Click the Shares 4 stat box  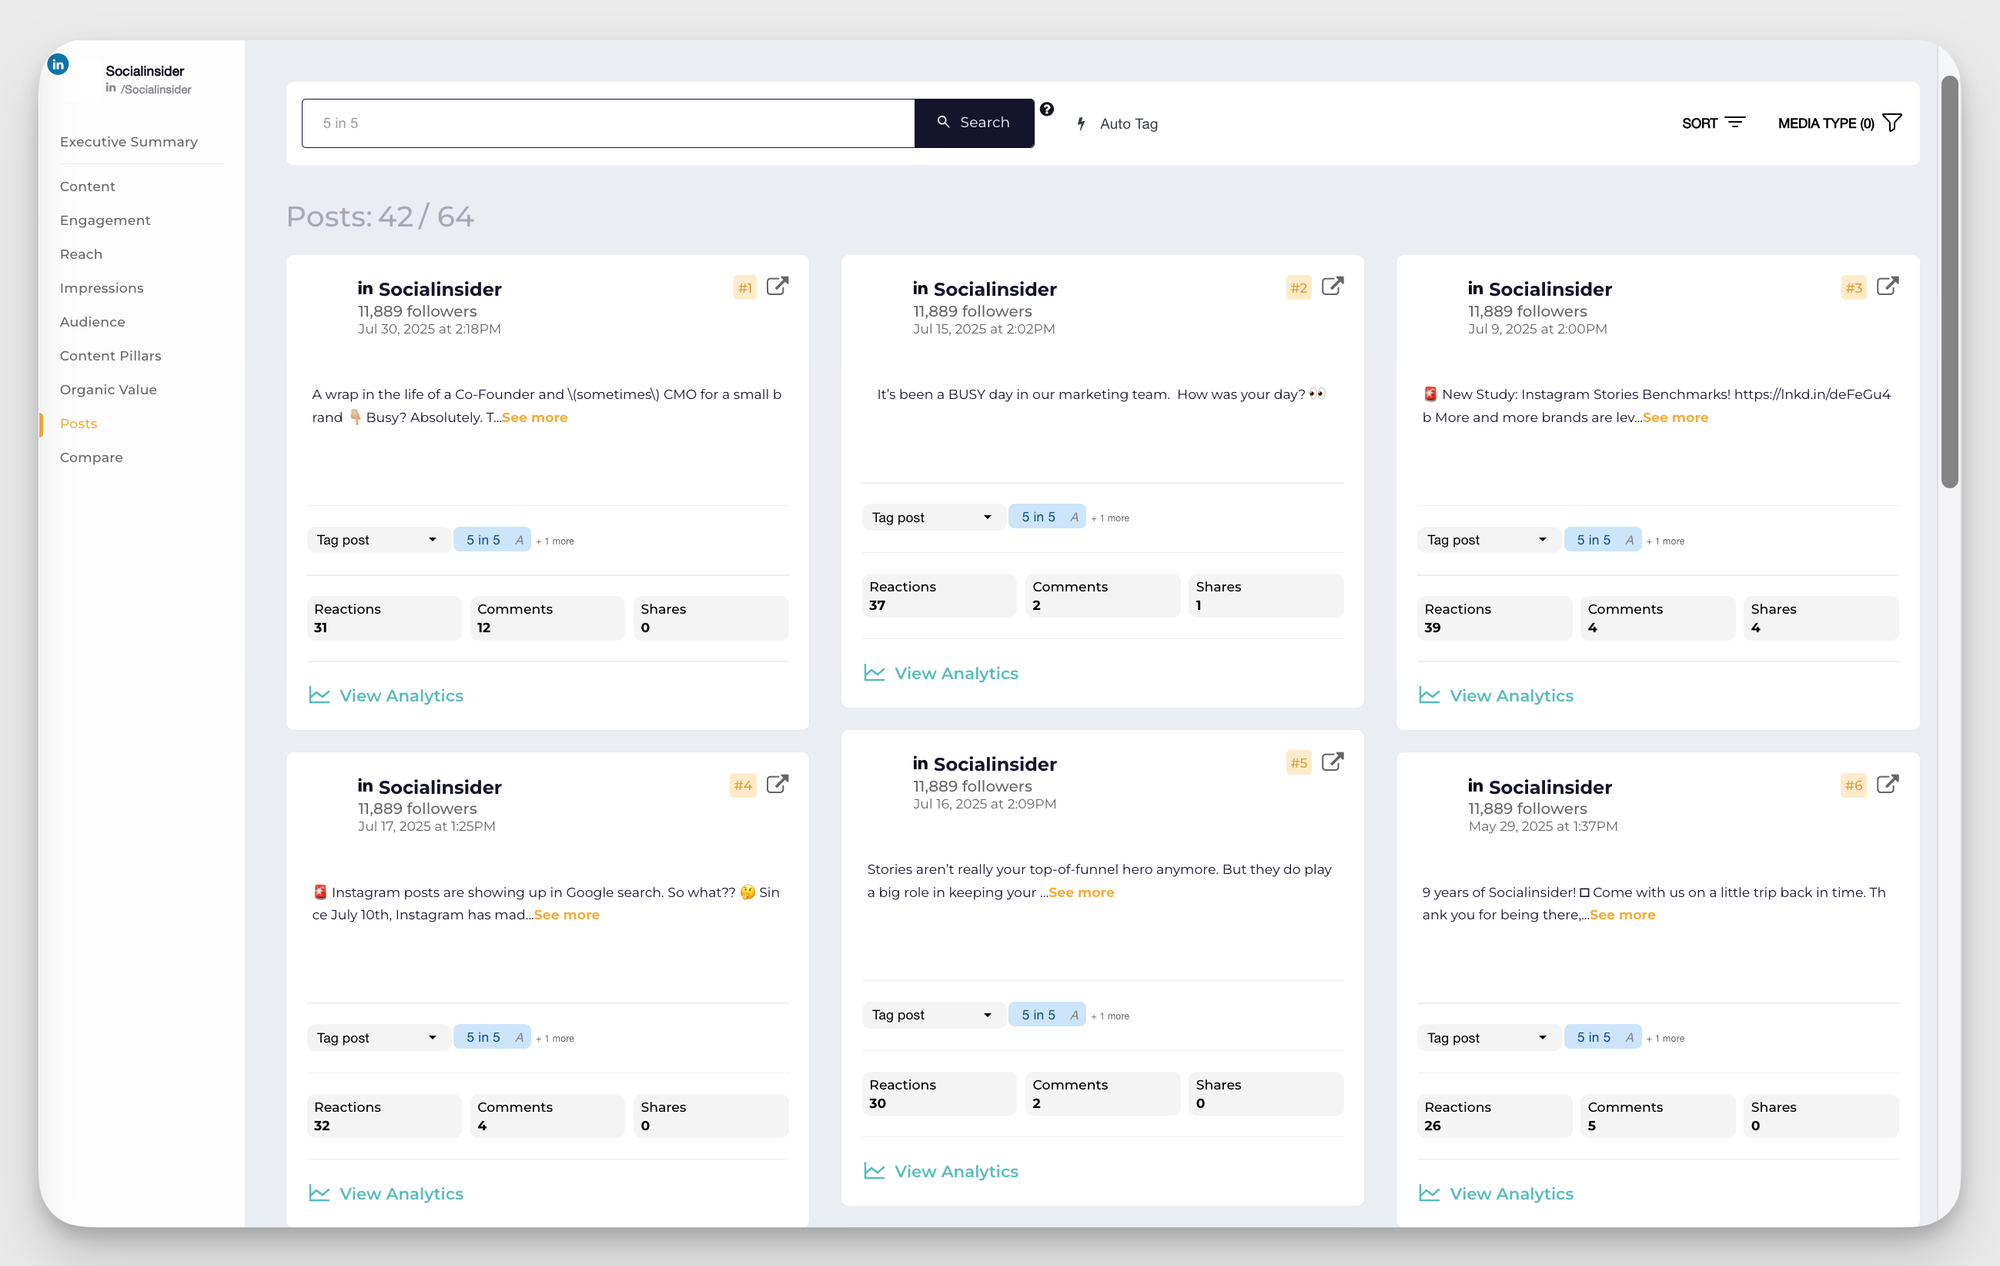1821,618
